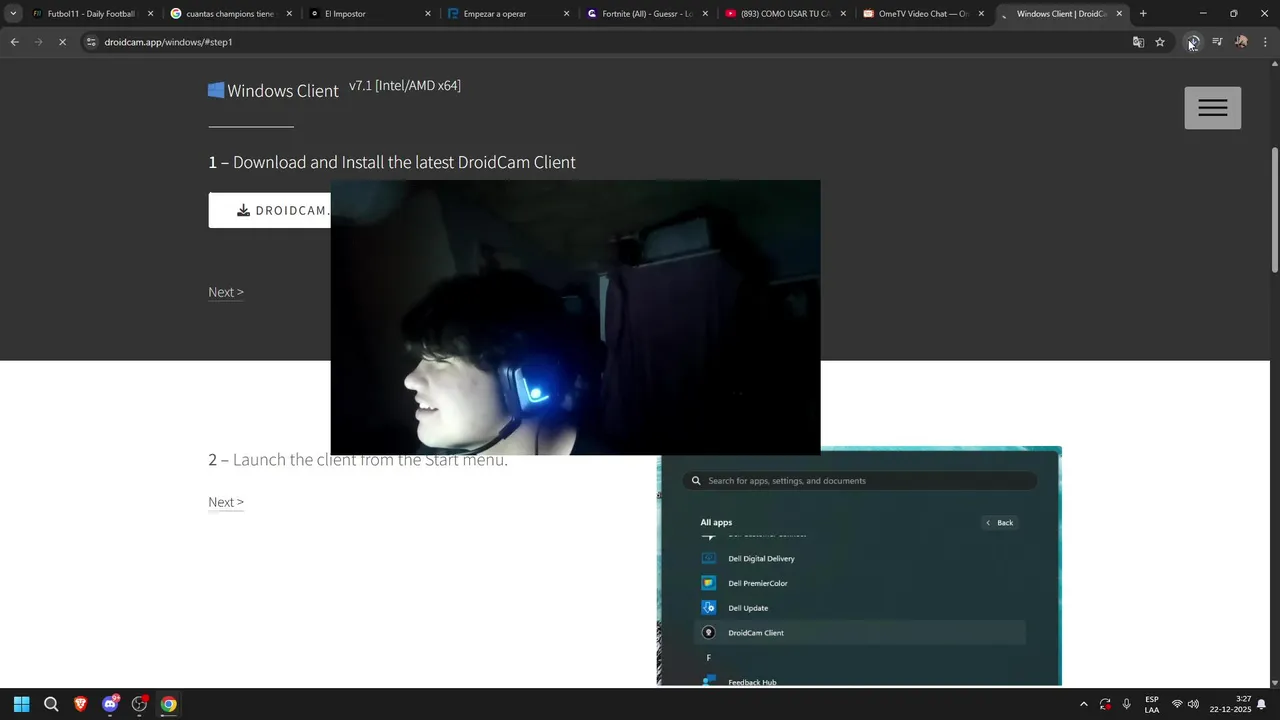Close the OmeTV Video Chat tab
The width and height of the screenshot is (1280, 720).
(x=981, y=14)
